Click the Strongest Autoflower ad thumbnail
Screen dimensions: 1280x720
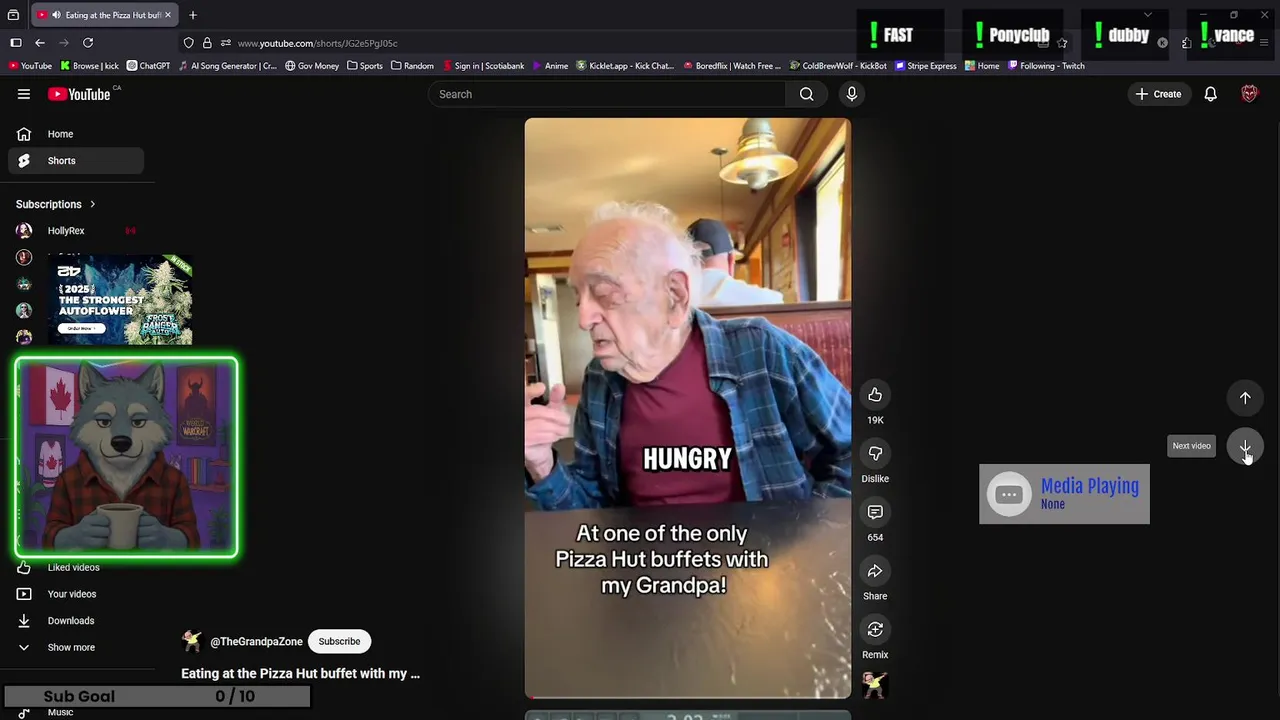point(120,300)
